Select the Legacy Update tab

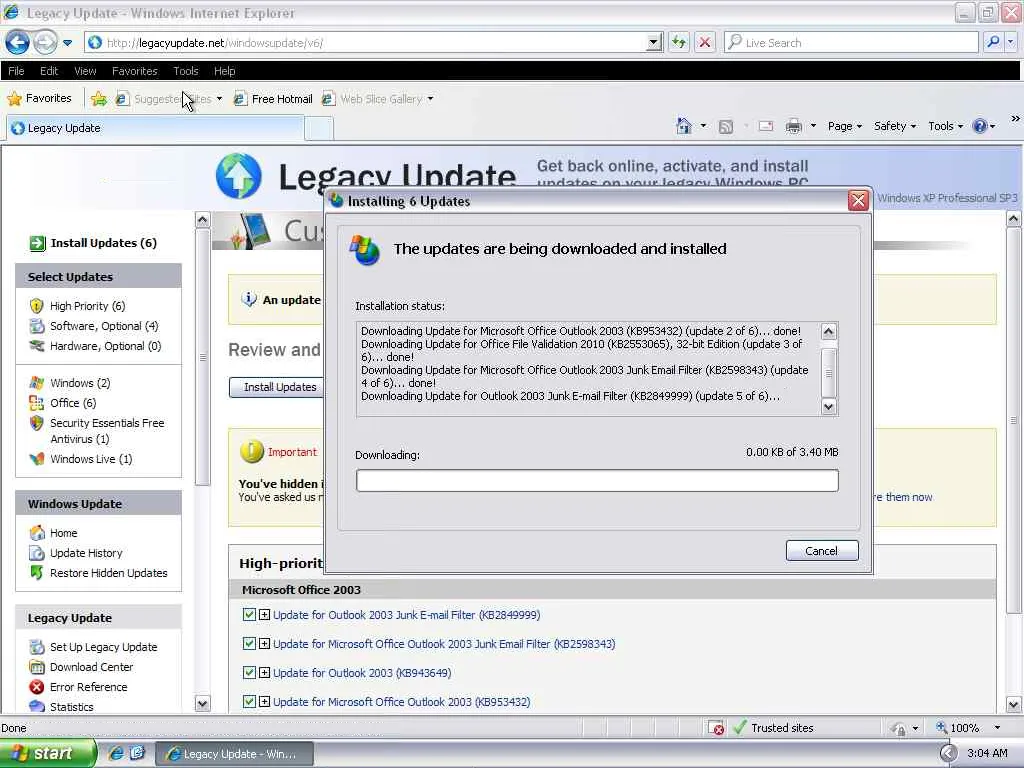pos(155,128)
